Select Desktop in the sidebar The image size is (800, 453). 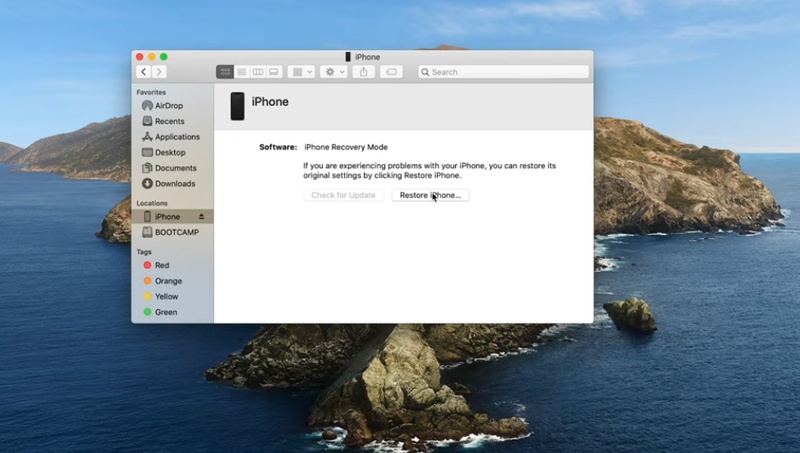tap(172, 152)
